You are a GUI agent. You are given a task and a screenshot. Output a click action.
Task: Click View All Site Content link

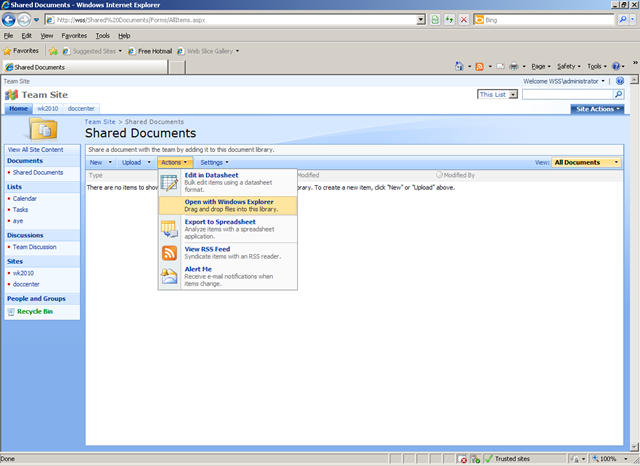click(35, 150)
